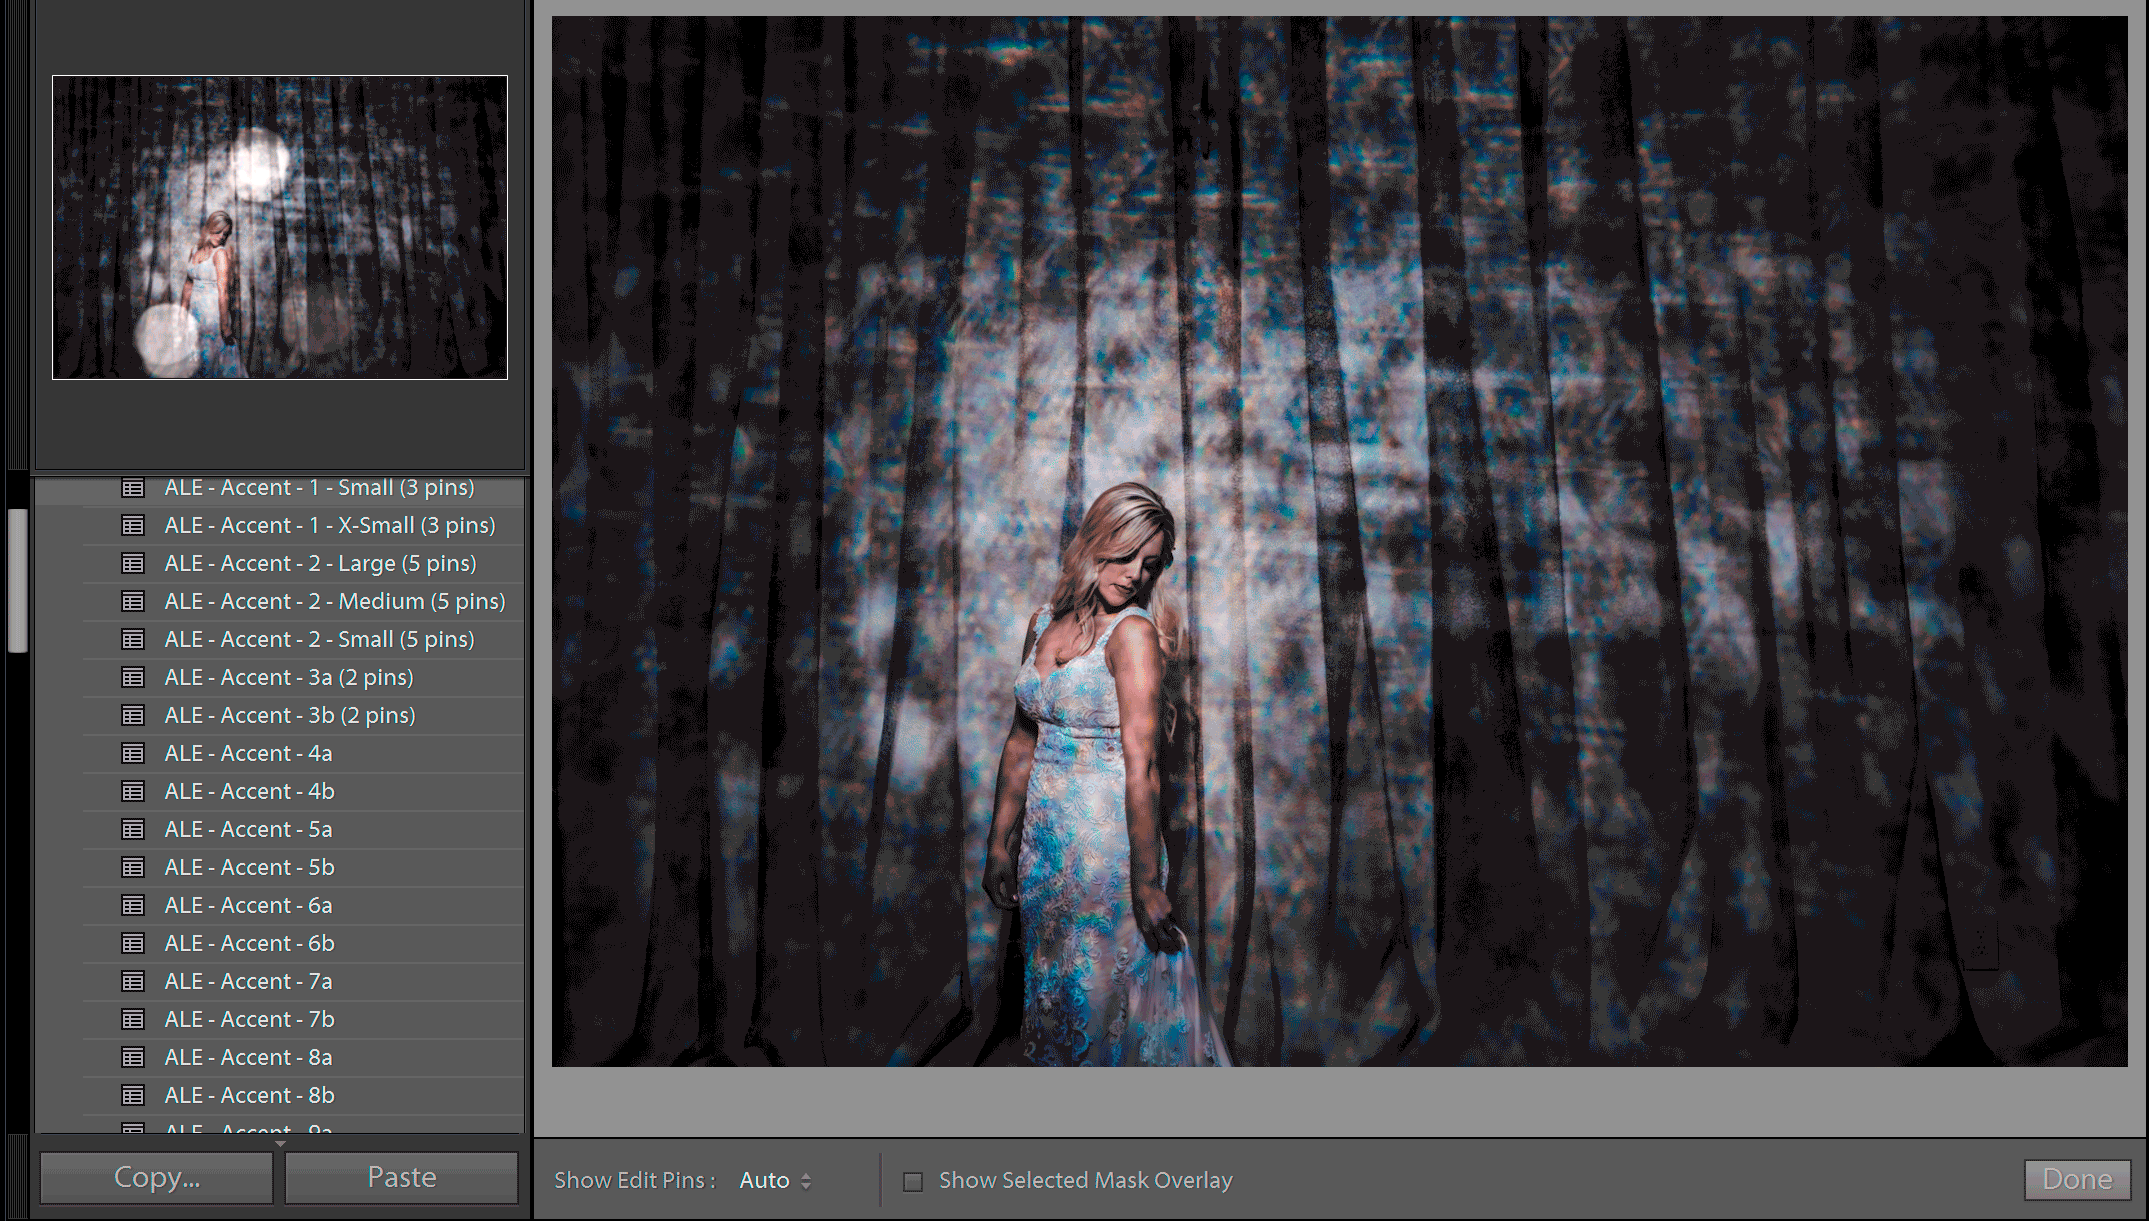Click preset icon beside ALE - Accent - 8b
Screen dimensions: 2149x1221
(x=133, y=1095)
